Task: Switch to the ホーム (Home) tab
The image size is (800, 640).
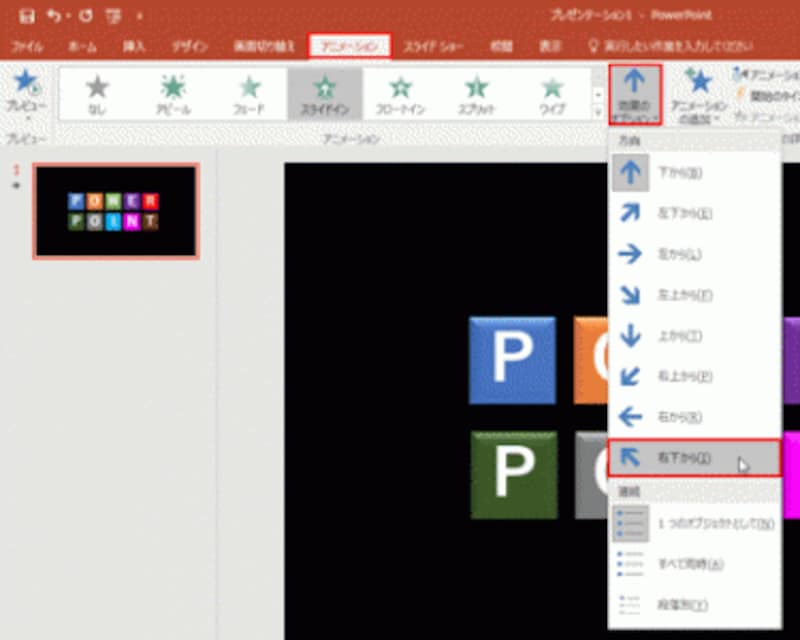Action: pyautogui.click(x=82, y=47)
